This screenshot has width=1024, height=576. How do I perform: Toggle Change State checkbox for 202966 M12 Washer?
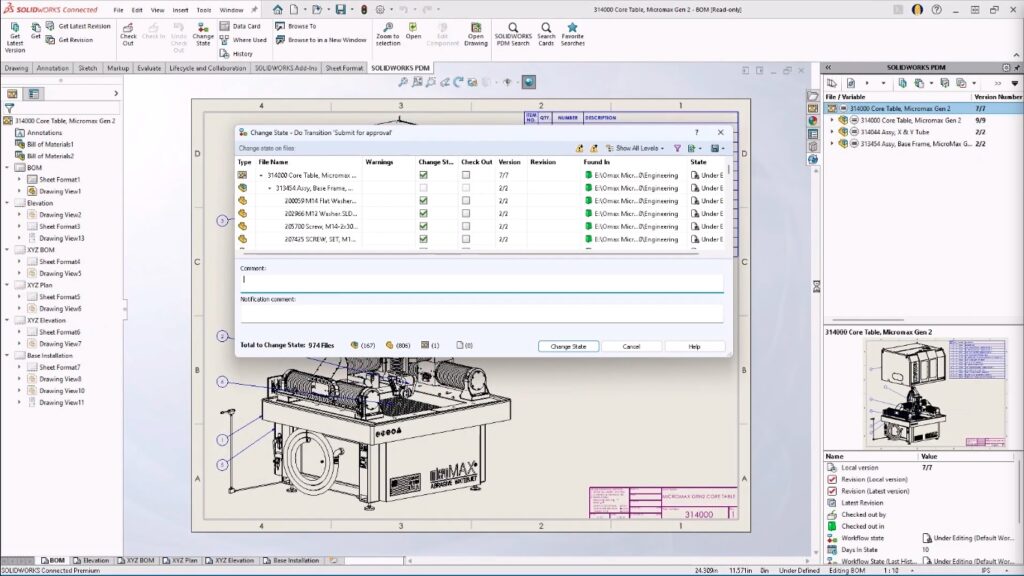tap(423, 214)
